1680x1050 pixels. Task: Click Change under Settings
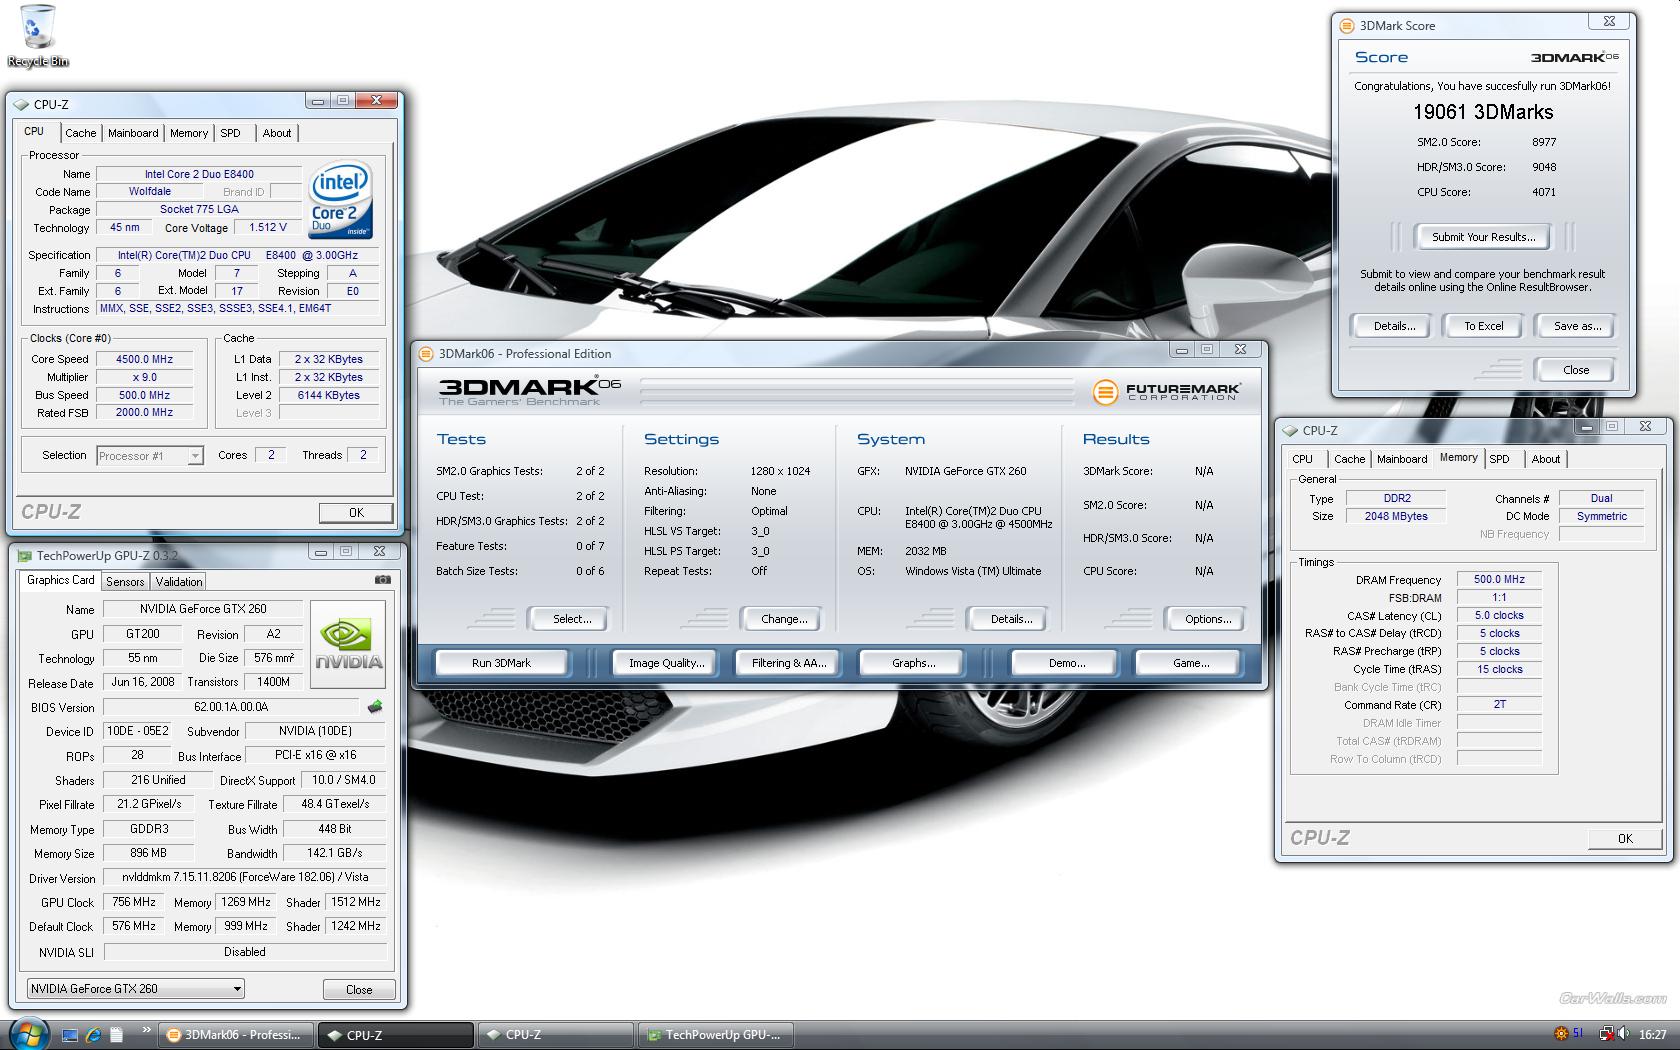point(784,619)
